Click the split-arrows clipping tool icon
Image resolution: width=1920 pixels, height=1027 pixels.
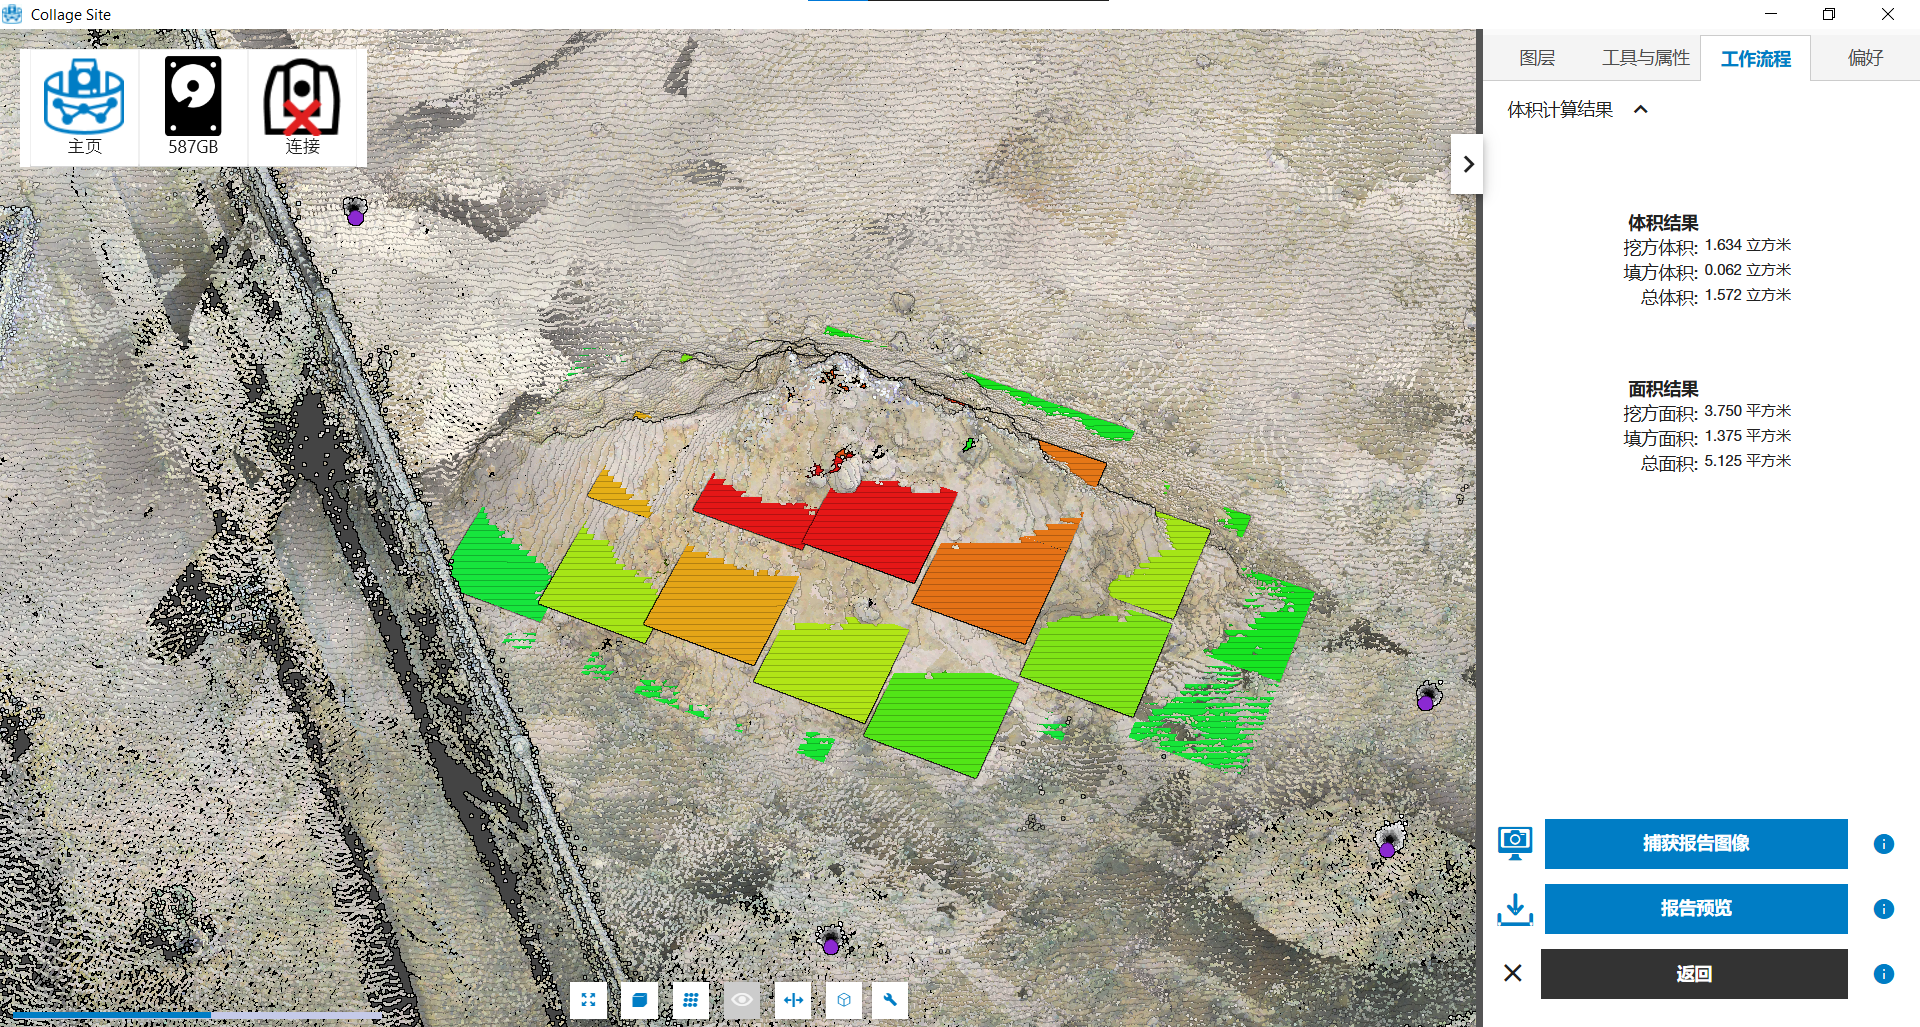click(793, 999)
